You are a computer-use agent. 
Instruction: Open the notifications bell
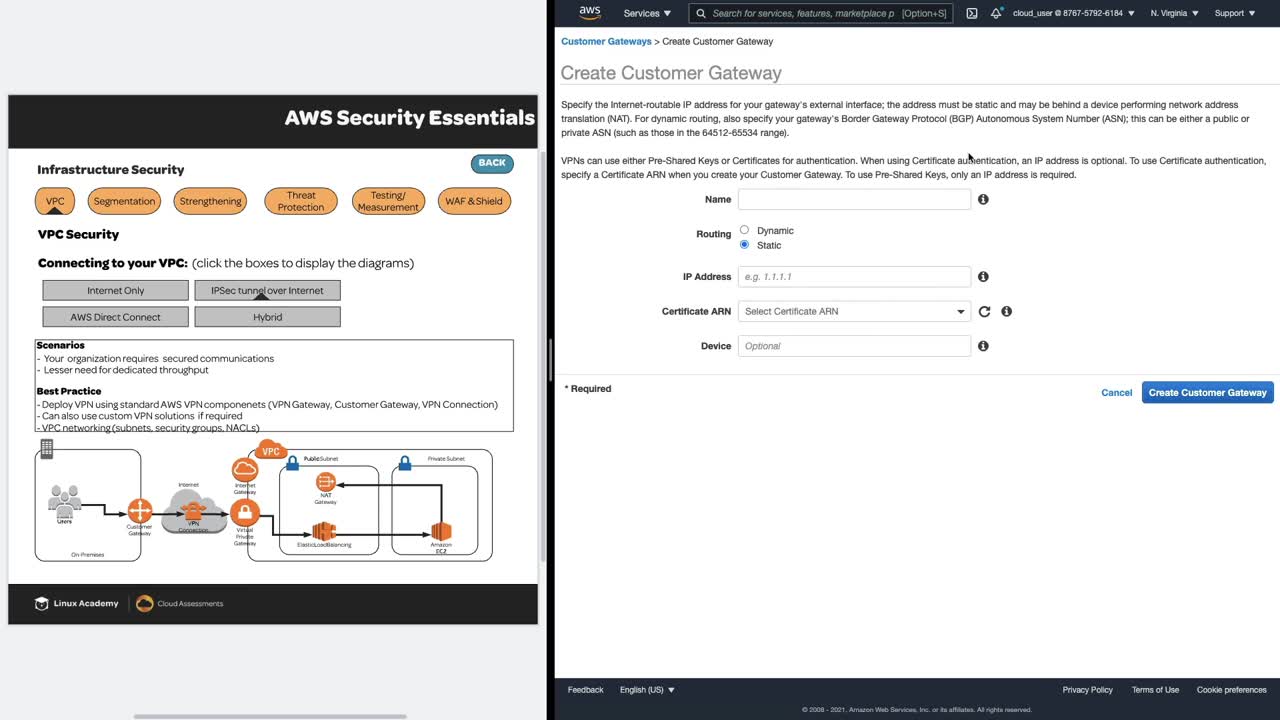pos(996,13)
